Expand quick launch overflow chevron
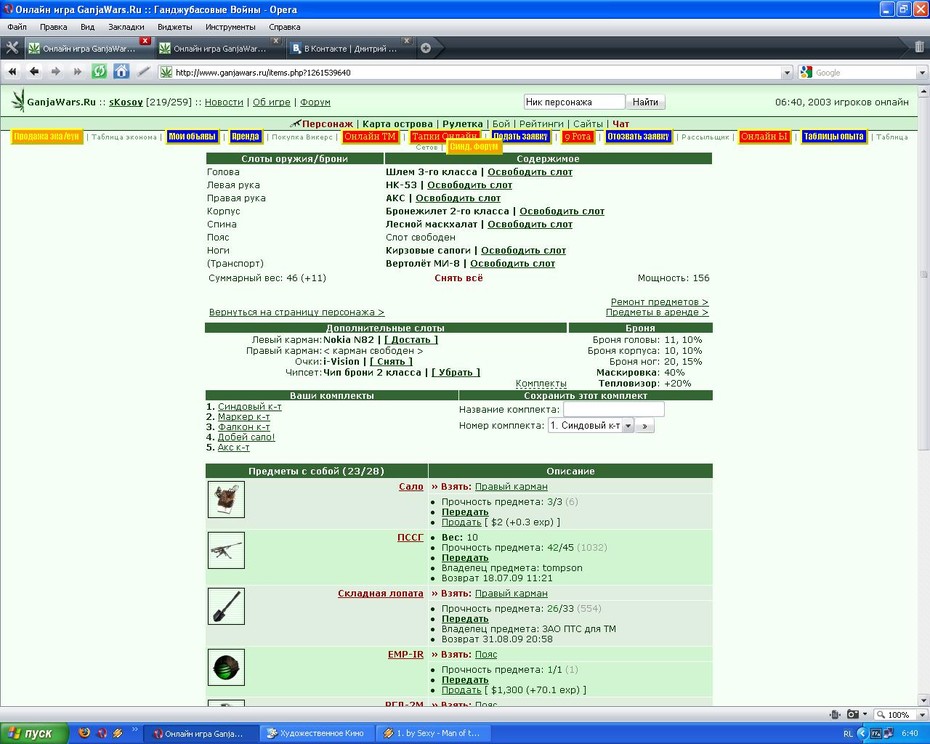 tap(135, 730)
